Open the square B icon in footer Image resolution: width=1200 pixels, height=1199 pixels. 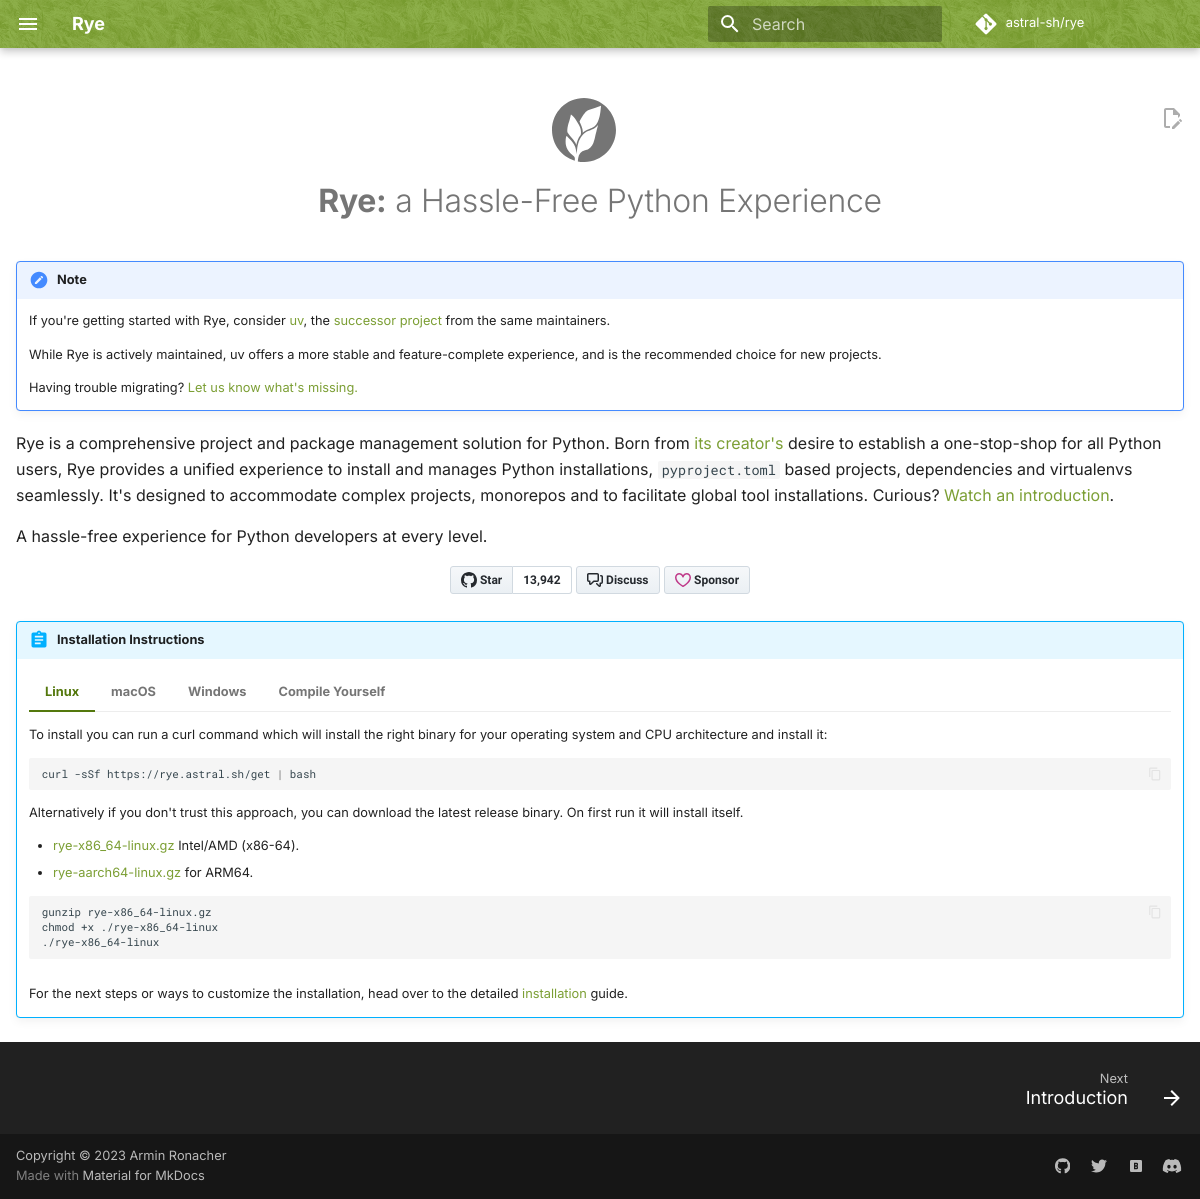[1136, 1166]
